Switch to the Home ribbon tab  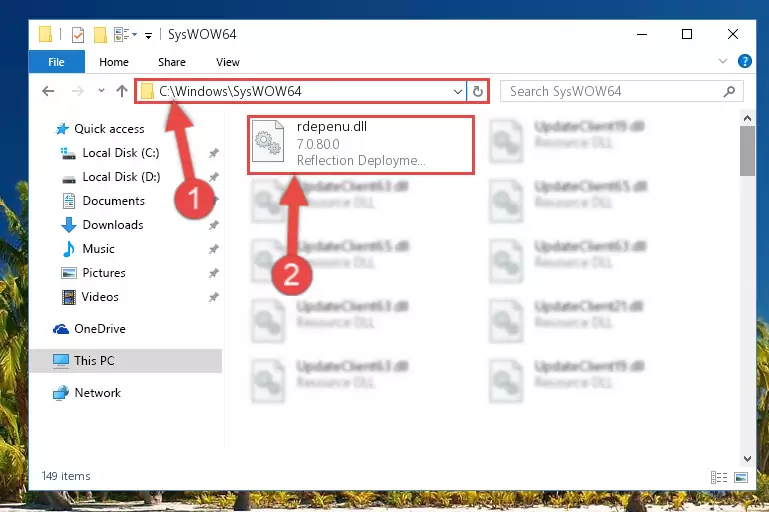click(114, 62)
